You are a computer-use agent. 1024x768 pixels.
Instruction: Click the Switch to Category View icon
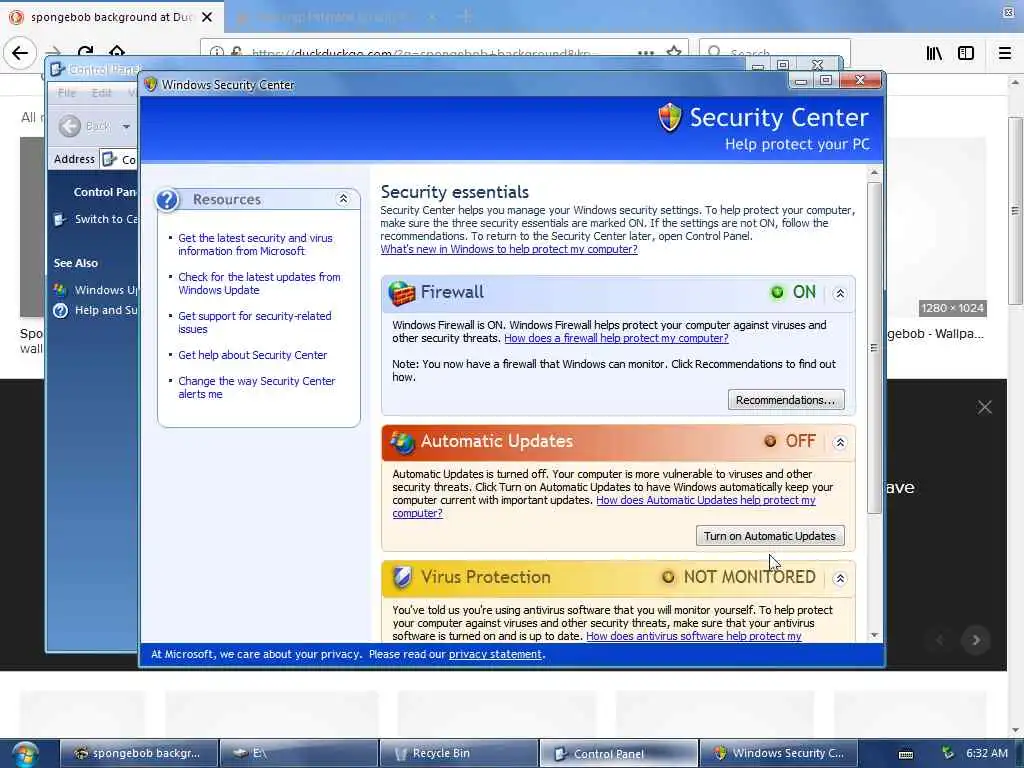coord(59,219)
